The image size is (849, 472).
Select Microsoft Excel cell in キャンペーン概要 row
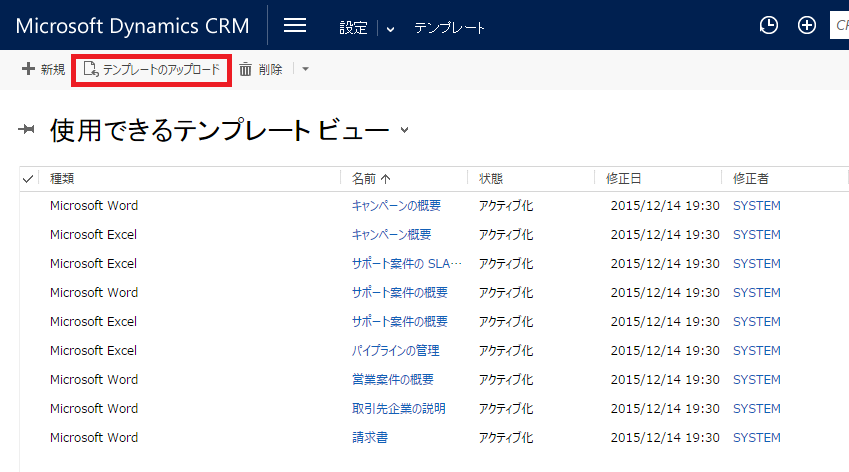pos(94,234)
